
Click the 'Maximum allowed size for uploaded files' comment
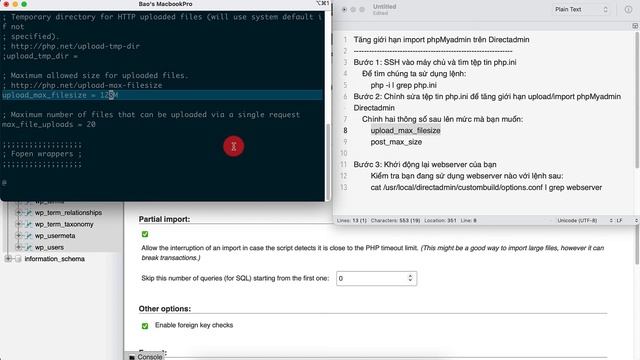(x=96, y=76)
